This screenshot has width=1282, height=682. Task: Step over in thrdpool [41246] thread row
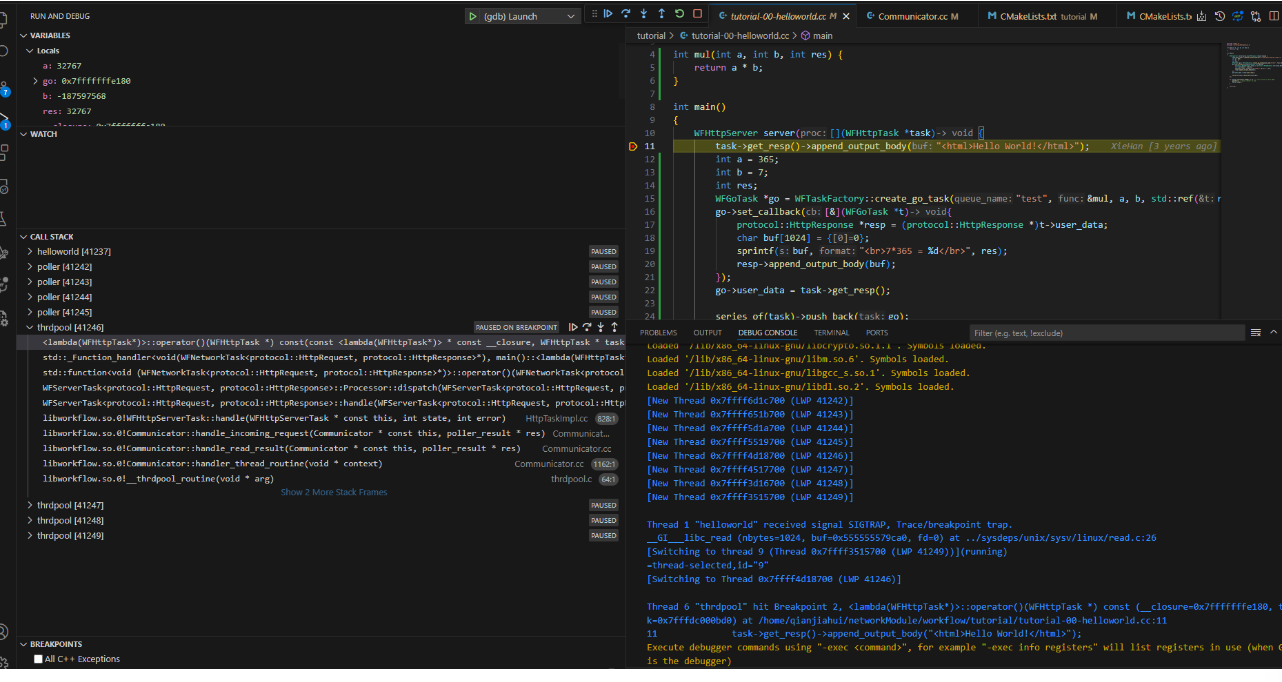coord(587,327)
